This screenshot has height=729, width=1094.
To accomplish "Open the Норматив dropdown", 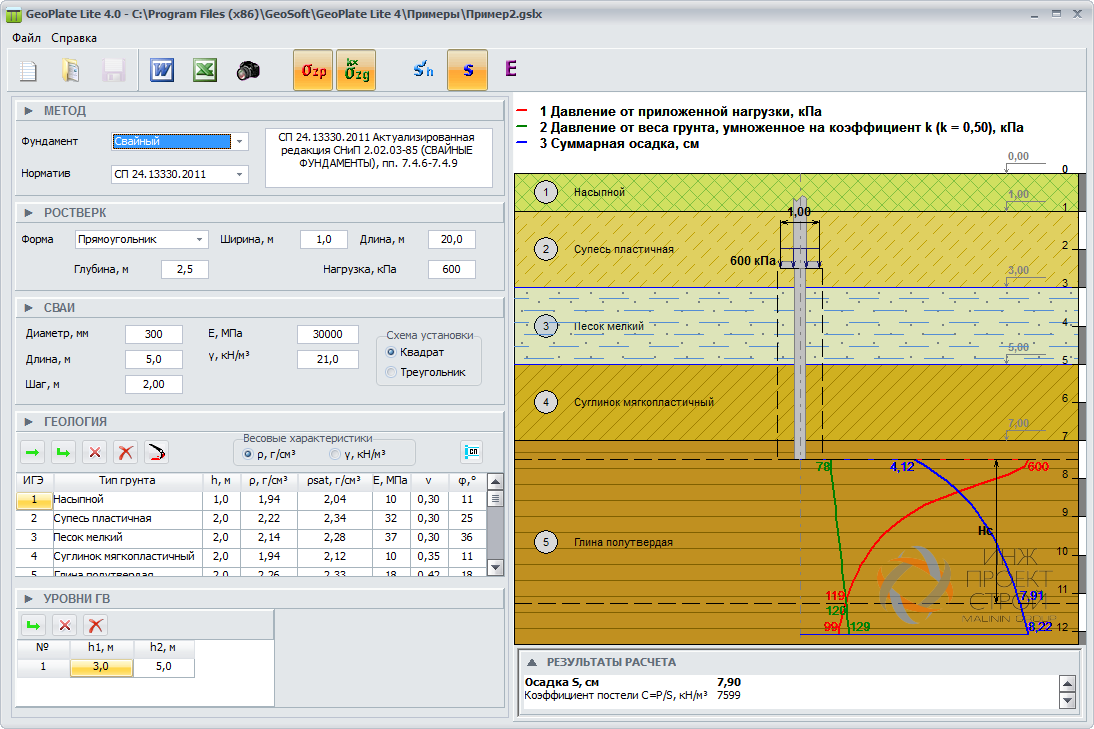I will (239, 174).
